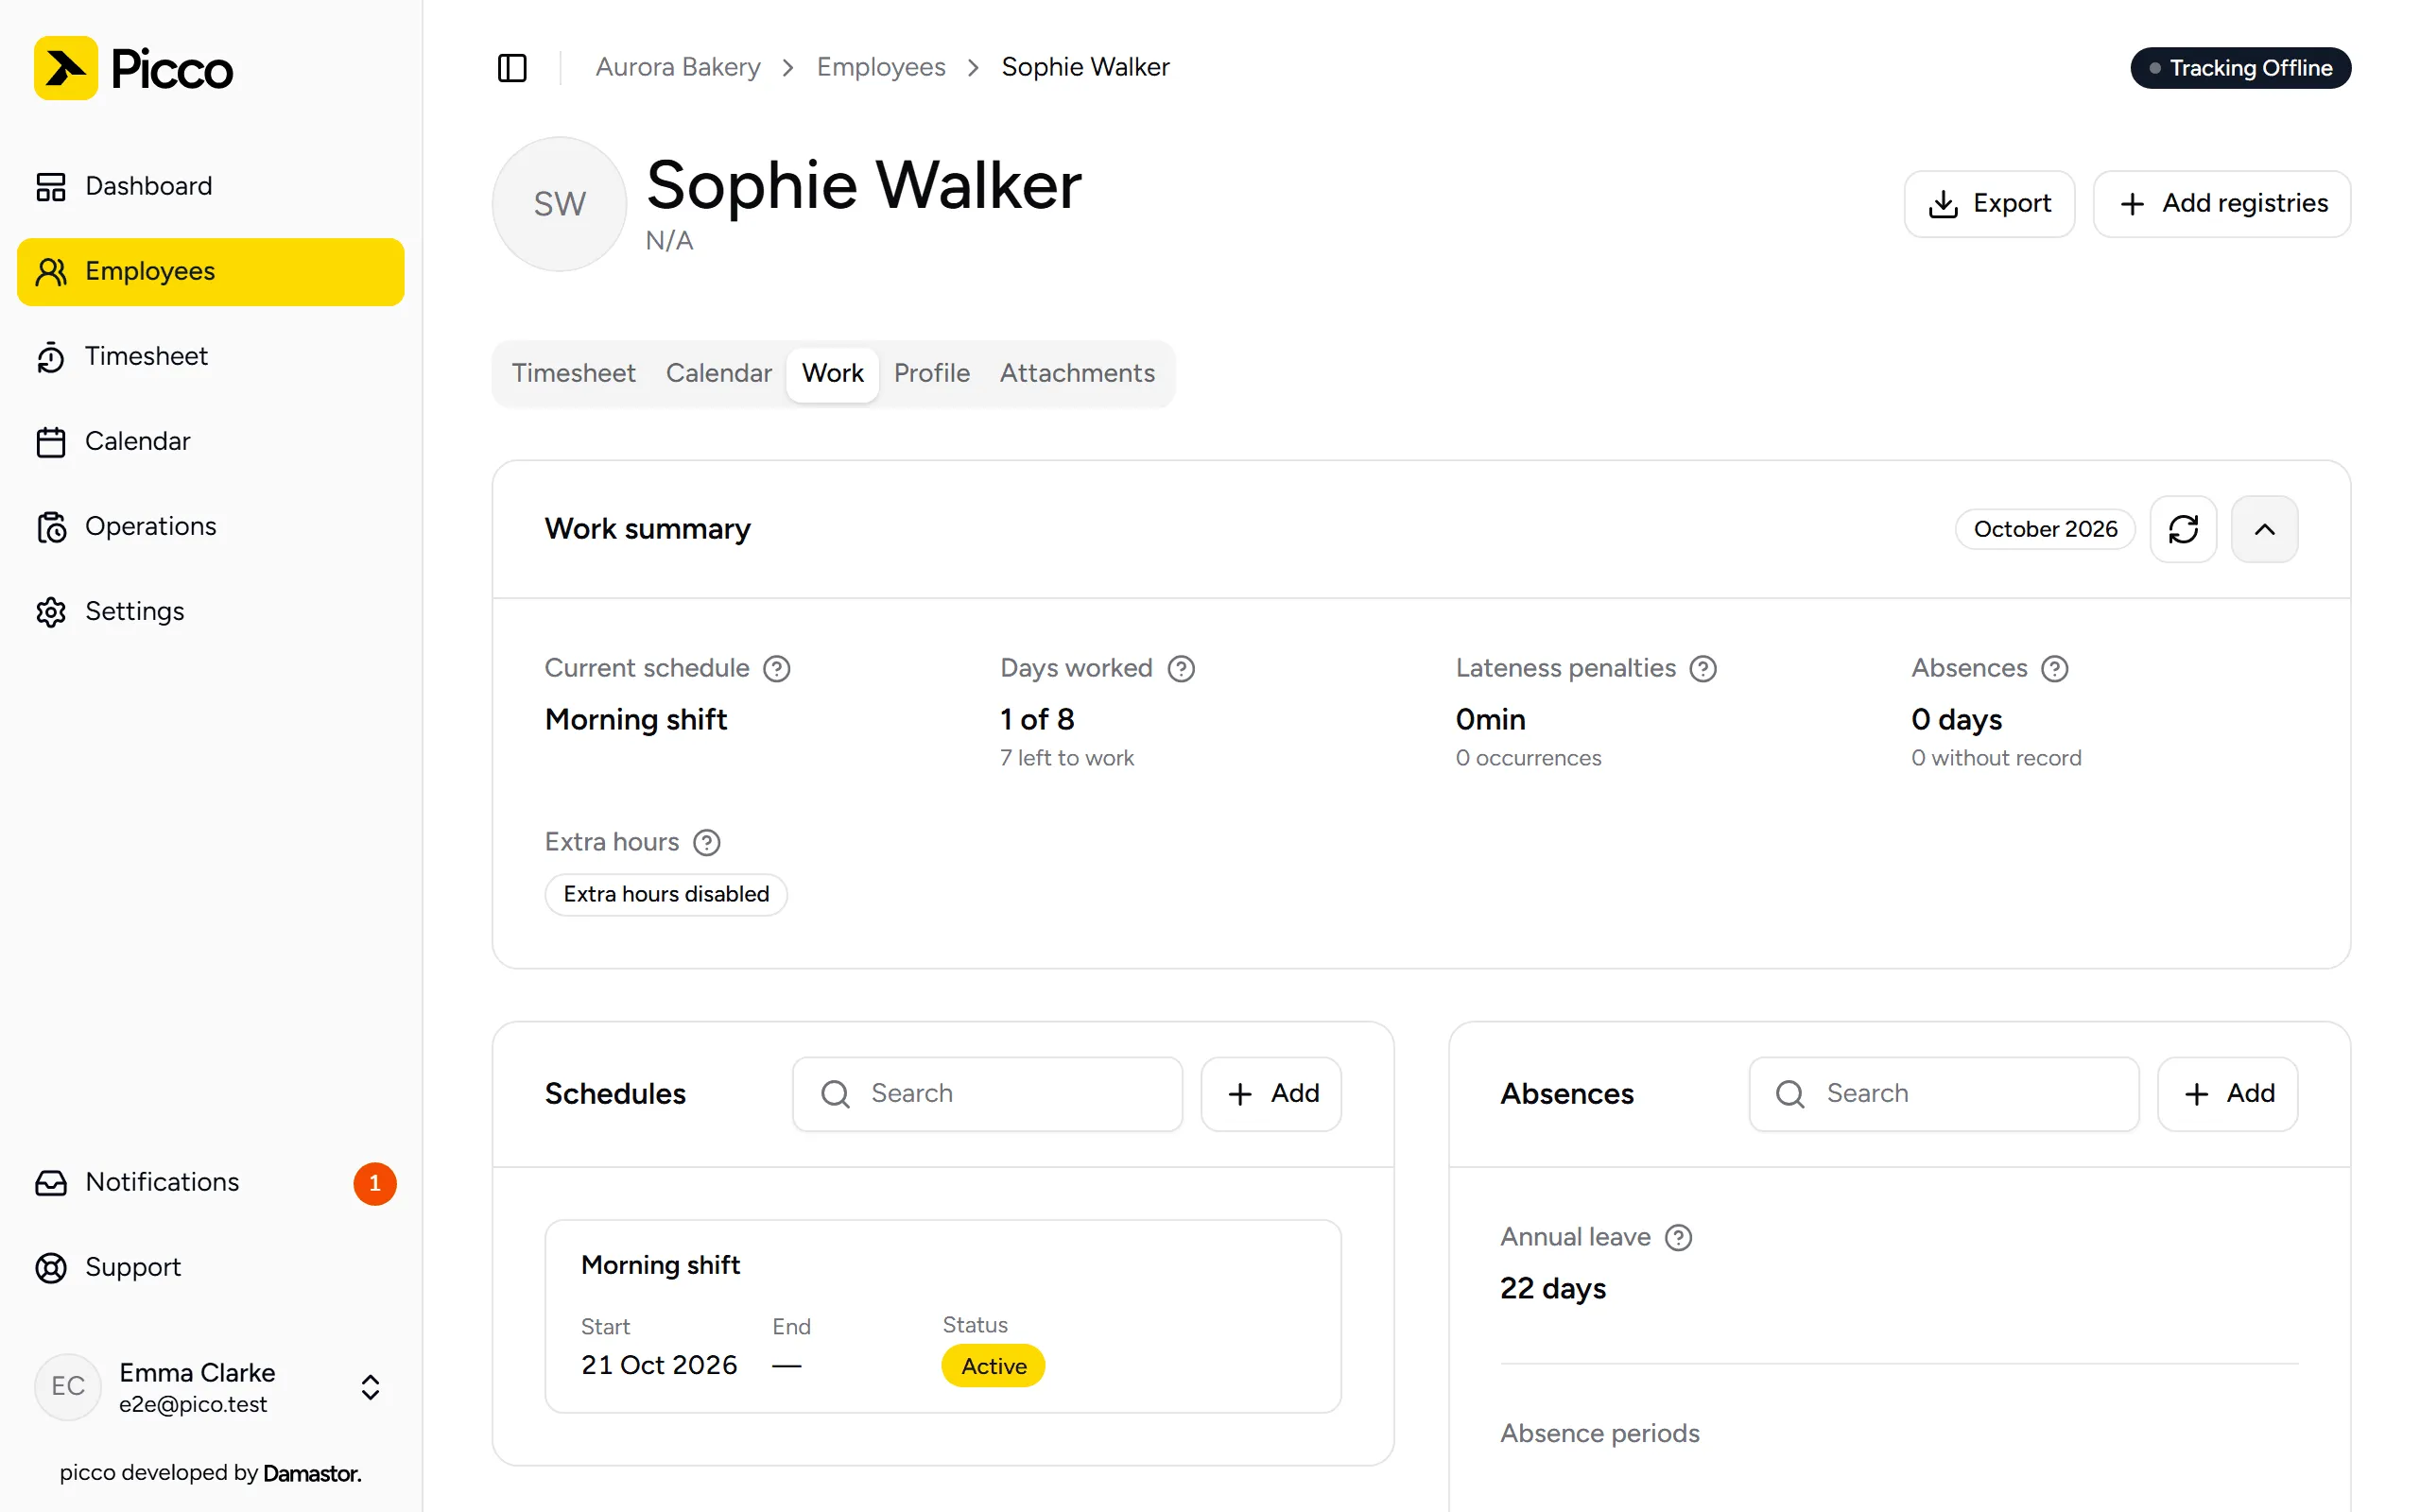Switch to the Calendar tab
The height and width of the screenshot is (1512, 2420).
click(718, 373)
